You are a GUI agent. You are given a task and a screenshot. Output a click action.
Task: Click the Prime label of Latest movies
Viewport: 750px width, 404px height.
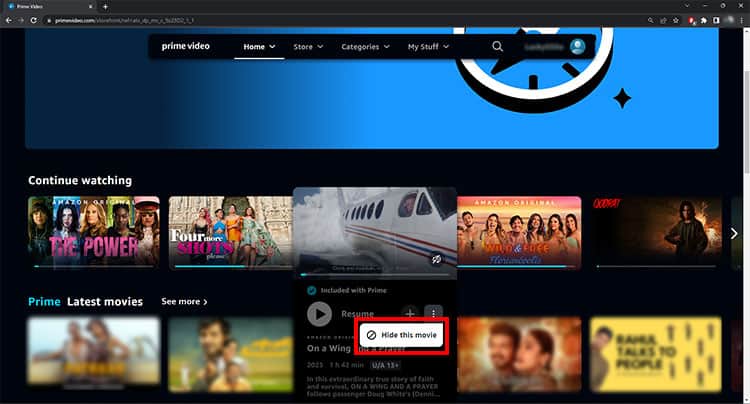(44, 302)
